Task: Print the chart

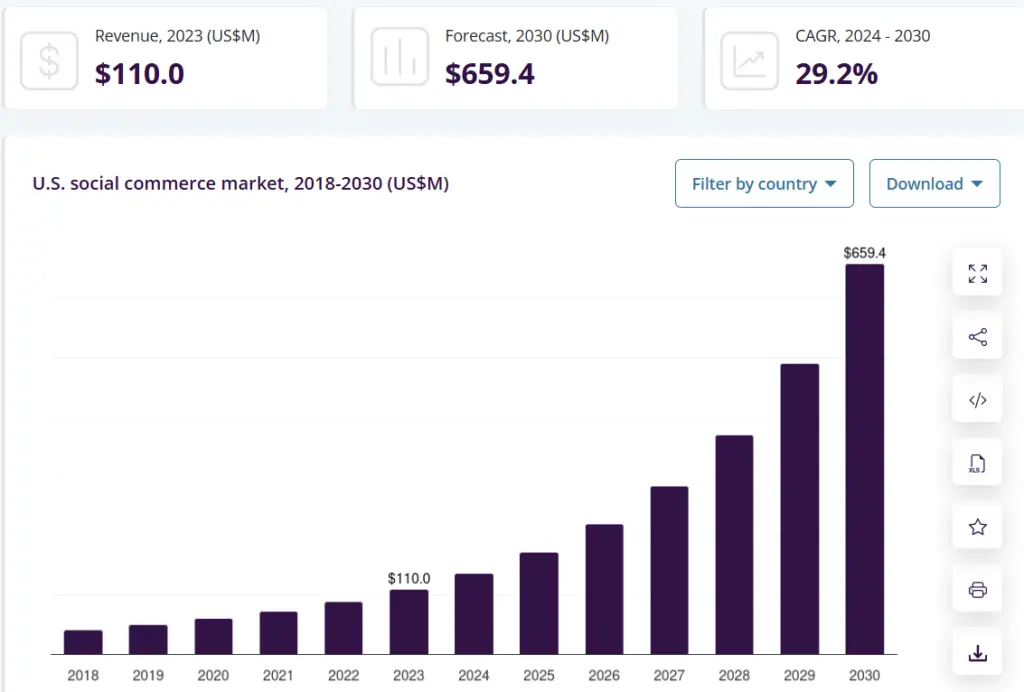Action: tap(977, 590)
